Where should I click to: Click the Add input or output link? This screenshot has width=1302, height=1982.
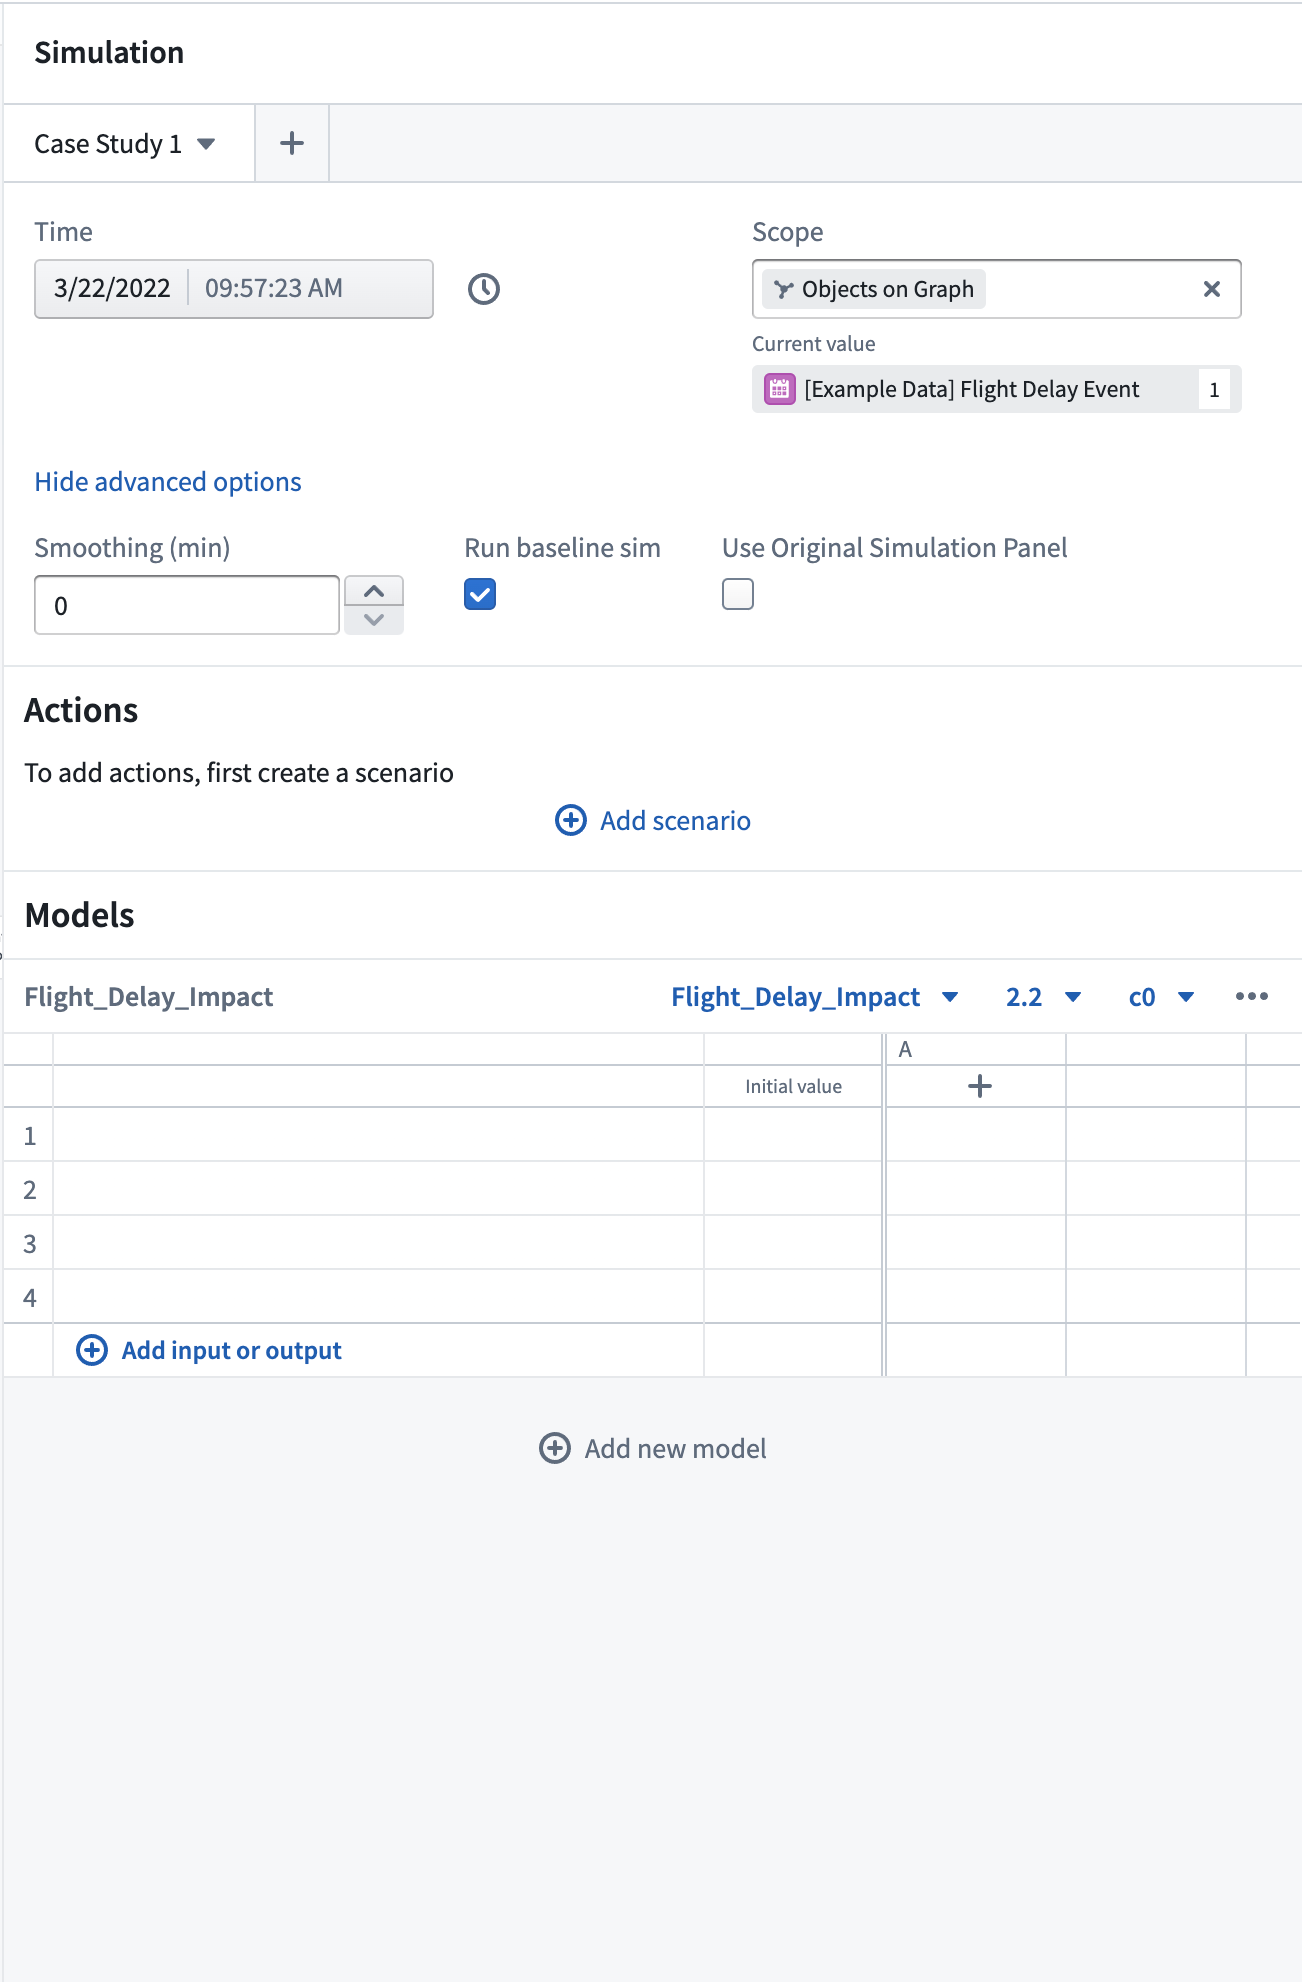click(231, 1350)
